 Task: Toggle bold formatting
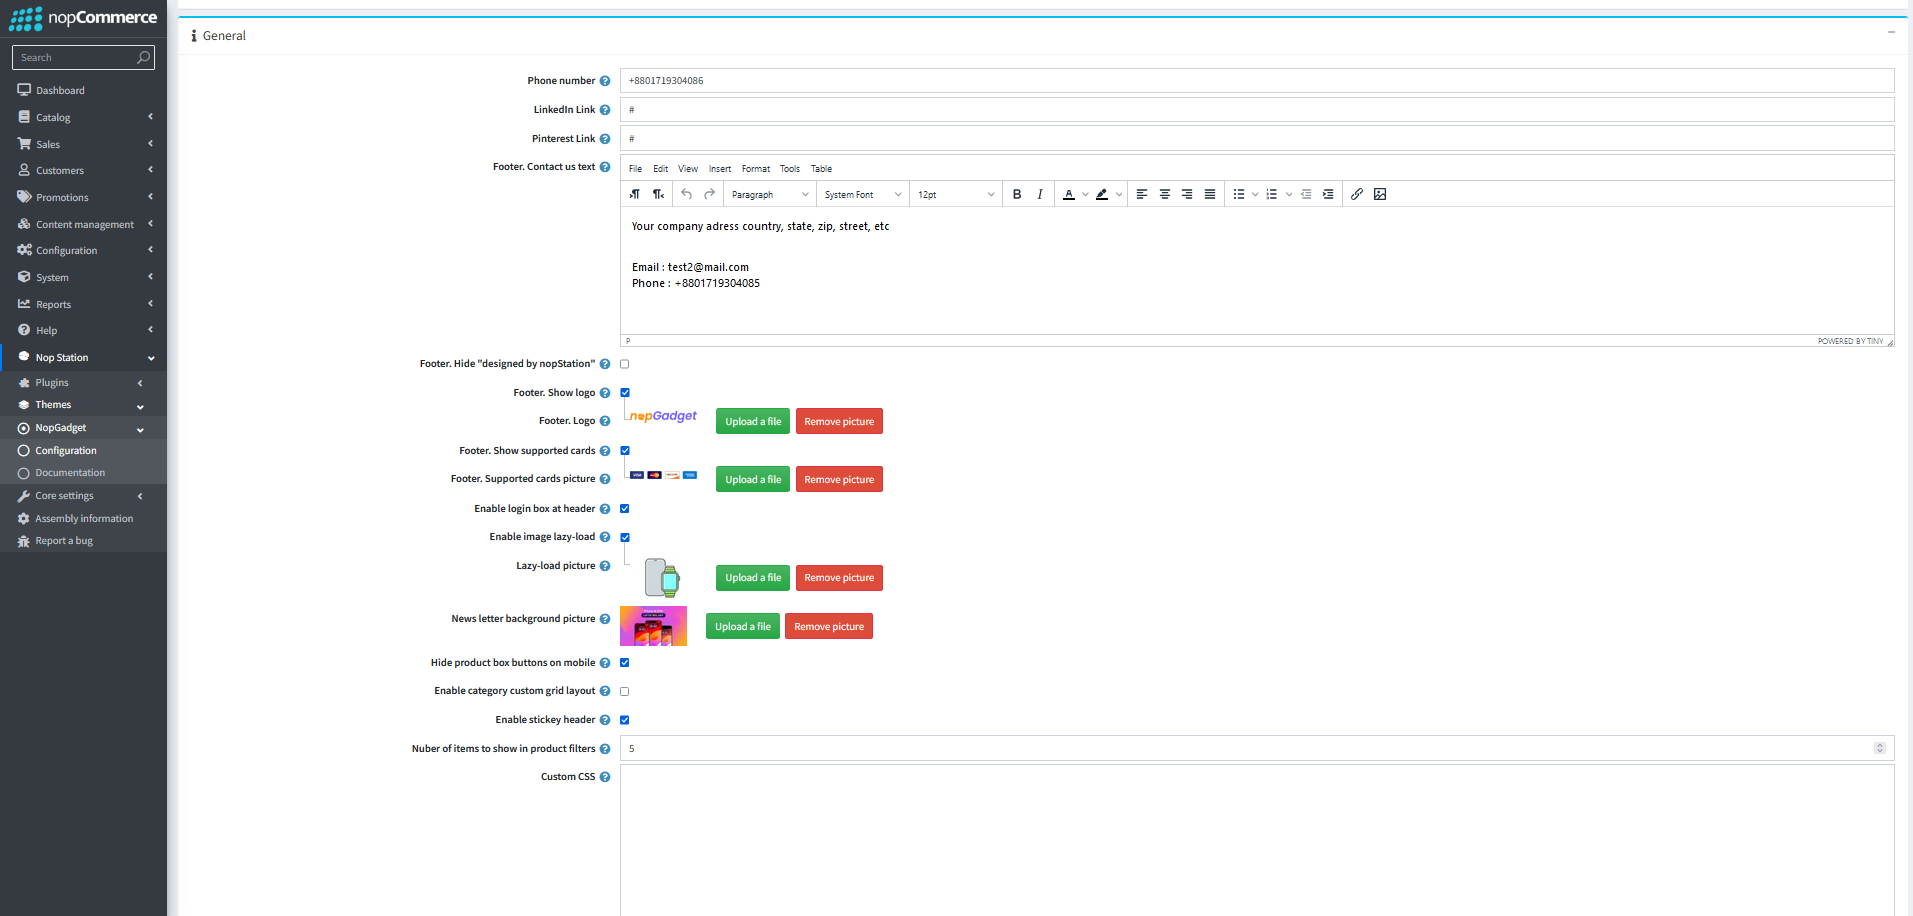(1017, 194)
